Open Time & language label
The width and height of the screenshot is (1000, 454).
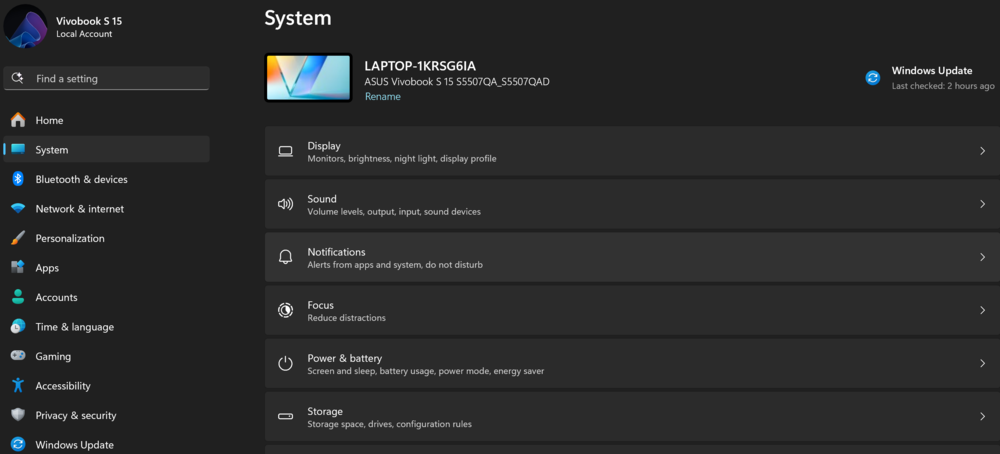tap(75, 327)
